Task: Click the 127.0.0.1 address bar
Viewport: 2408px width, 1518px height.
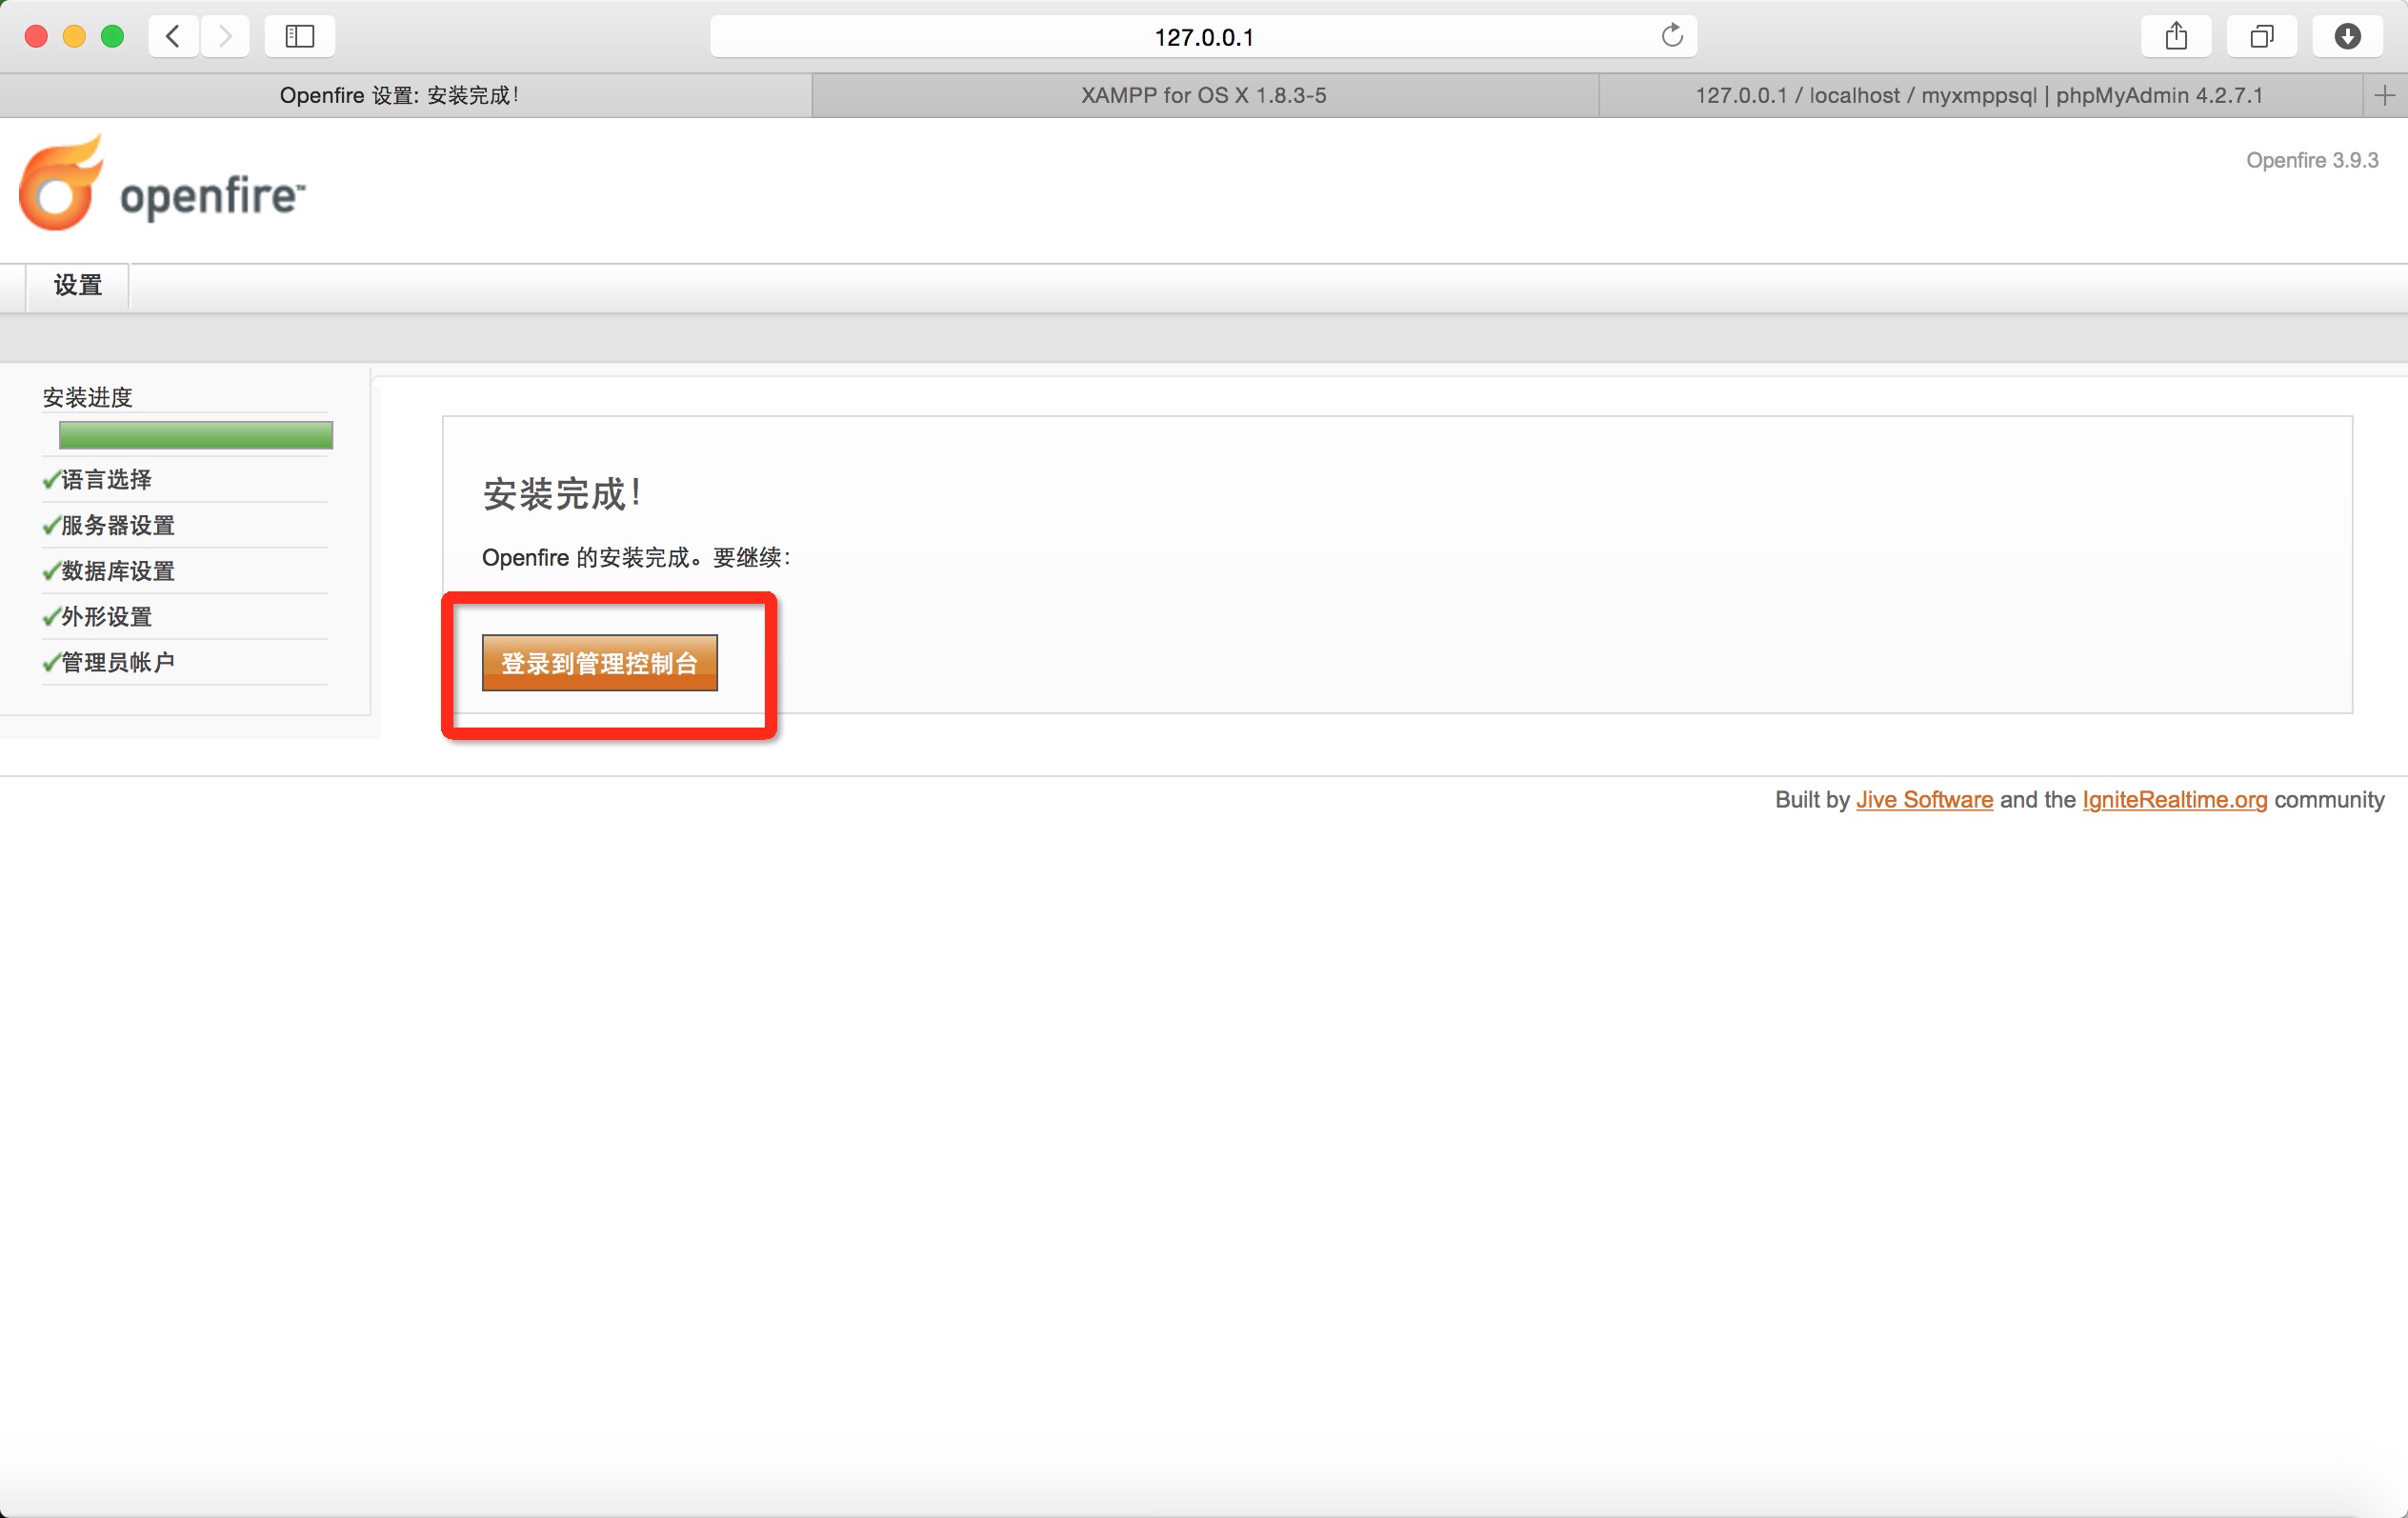Action: tap(1203, 37)
